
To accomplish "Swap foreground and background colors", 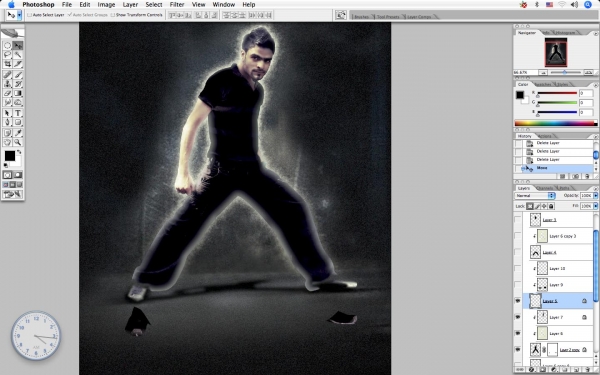I will [x=19, y=152].
